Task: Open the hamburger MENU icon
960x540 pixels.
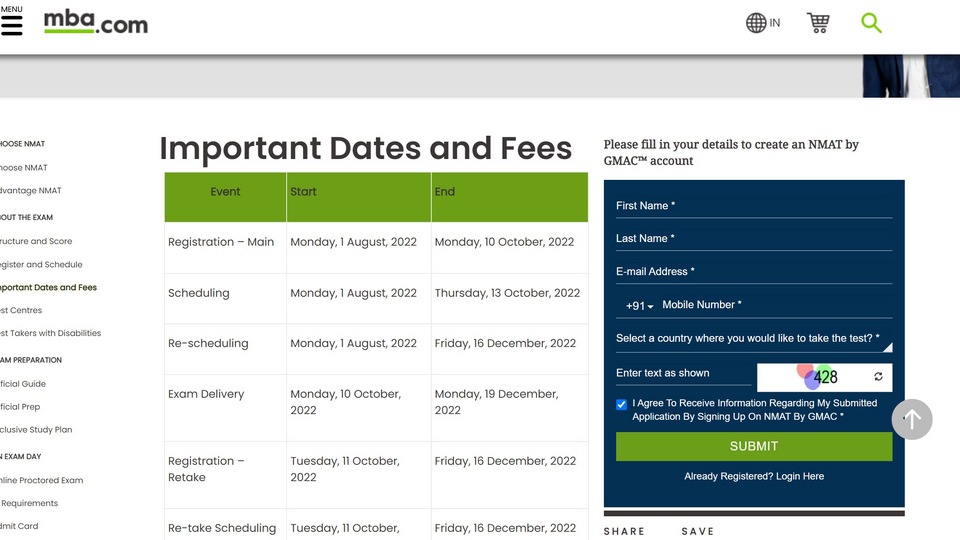Action: pyautogui.click(x=12, y=24)
